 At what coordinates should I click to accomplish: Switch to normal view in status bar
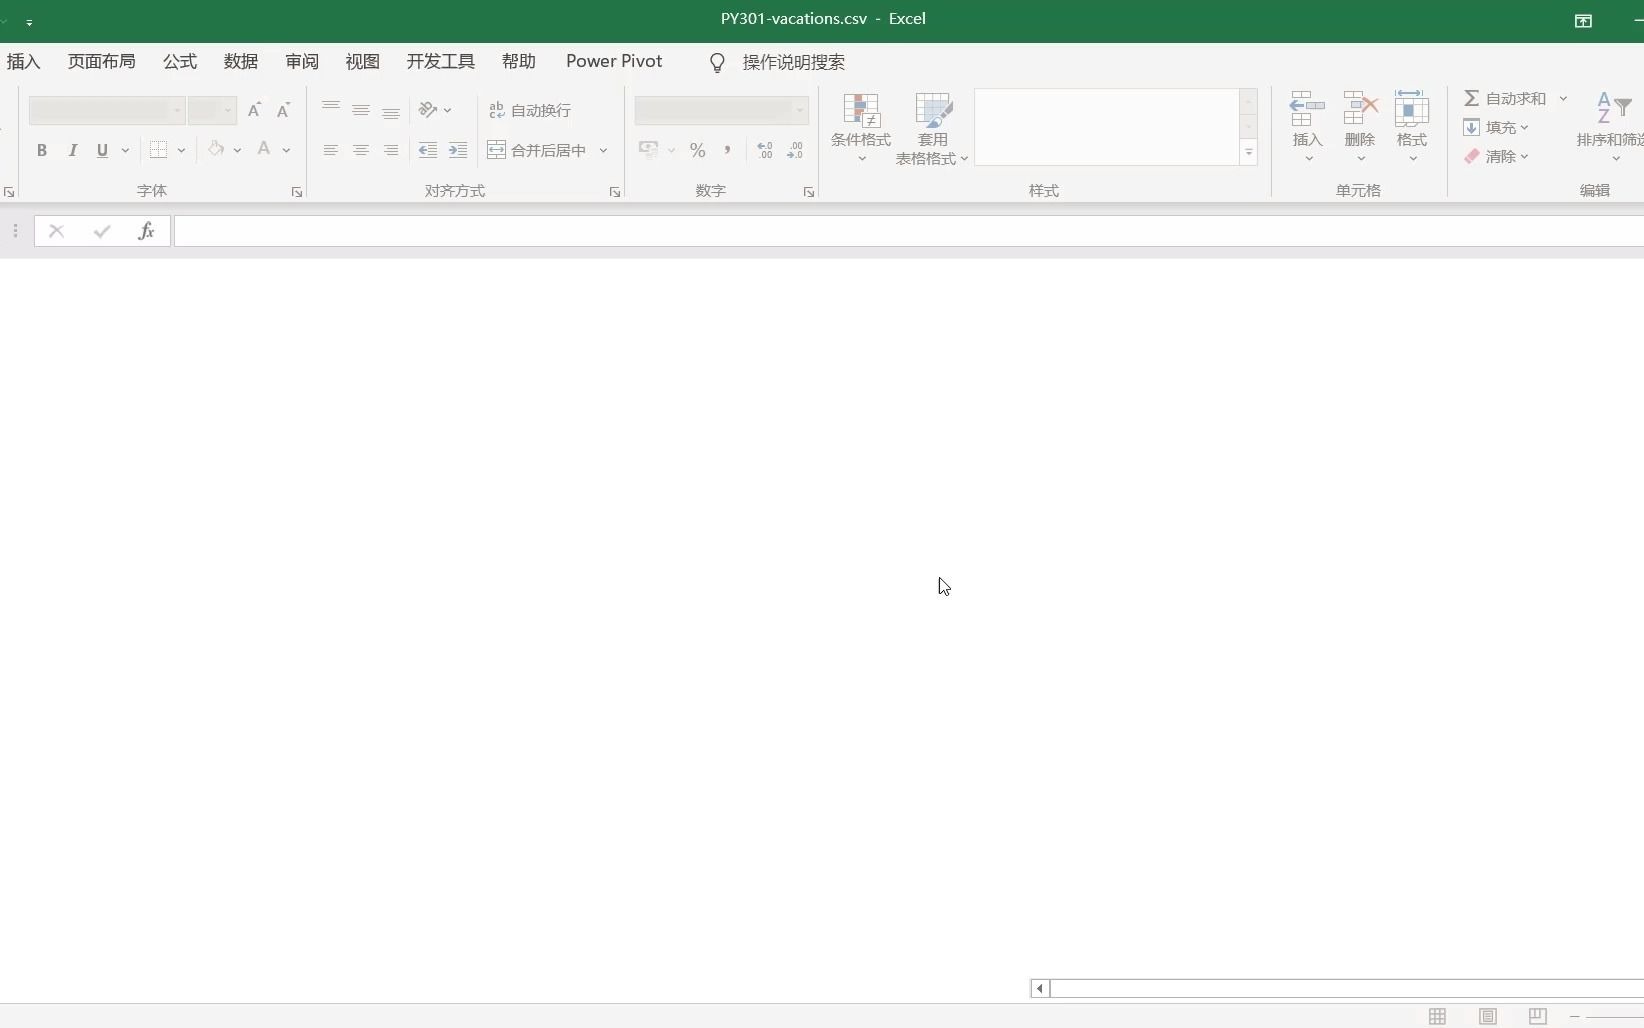click(1438, 1016)
